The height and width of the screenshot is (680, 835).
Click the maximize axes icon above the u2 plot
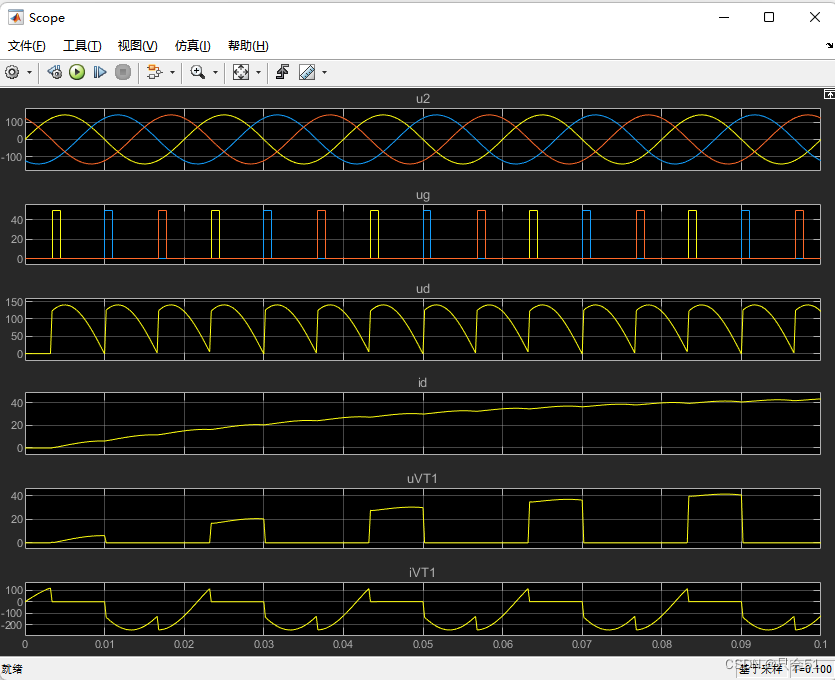[x=829, y=94]
